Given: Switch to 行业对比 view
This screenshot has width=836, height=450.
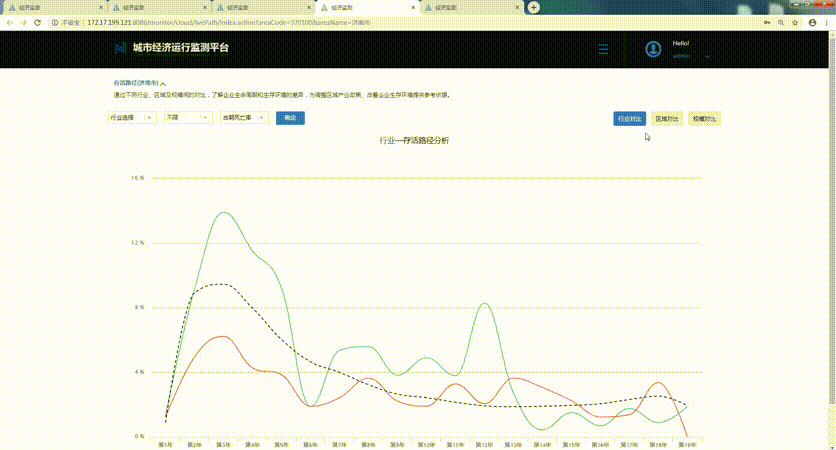Looking at the screenshot, I should coord(630,119).
